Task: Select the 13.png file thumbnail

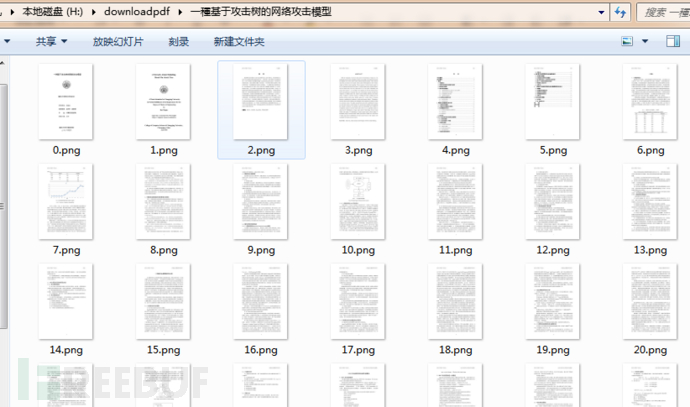Action: coord(650,202)
